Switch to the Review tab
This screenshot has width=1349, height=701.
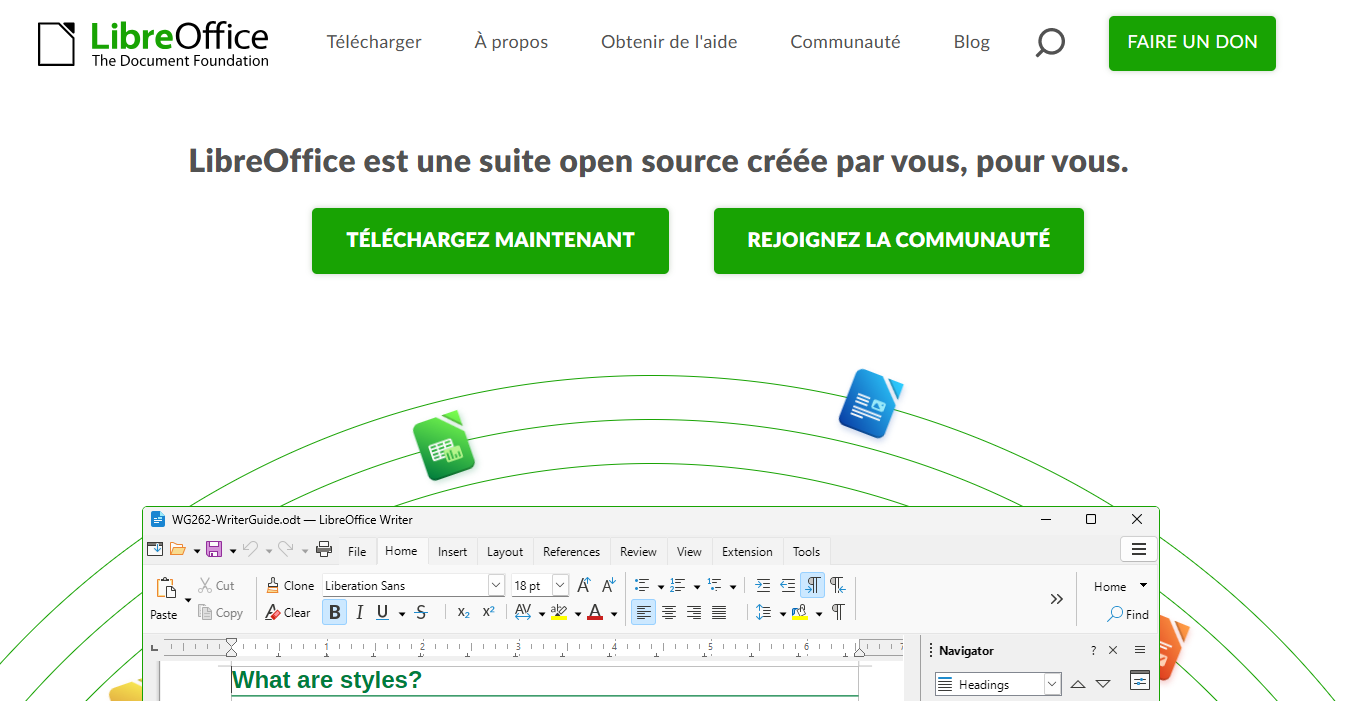(x=638, y=551)
